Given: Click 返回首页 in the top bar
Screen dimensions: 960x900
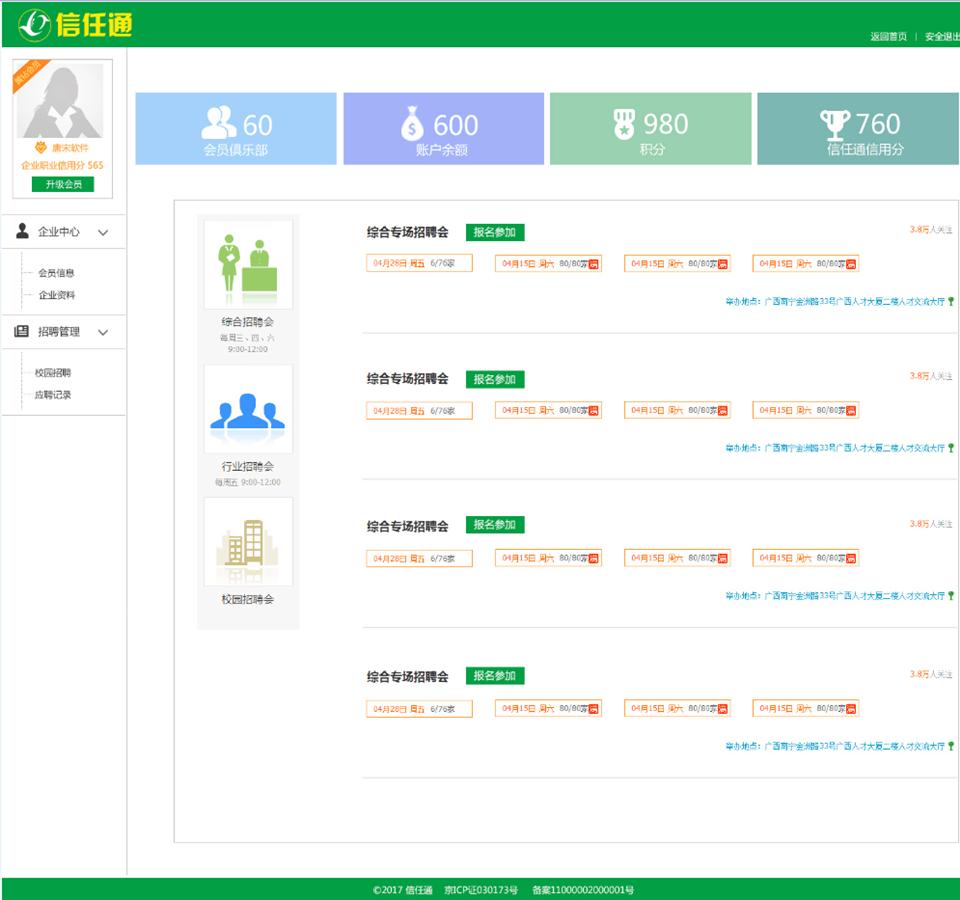Looking at the screenshot, I should 888,37.
